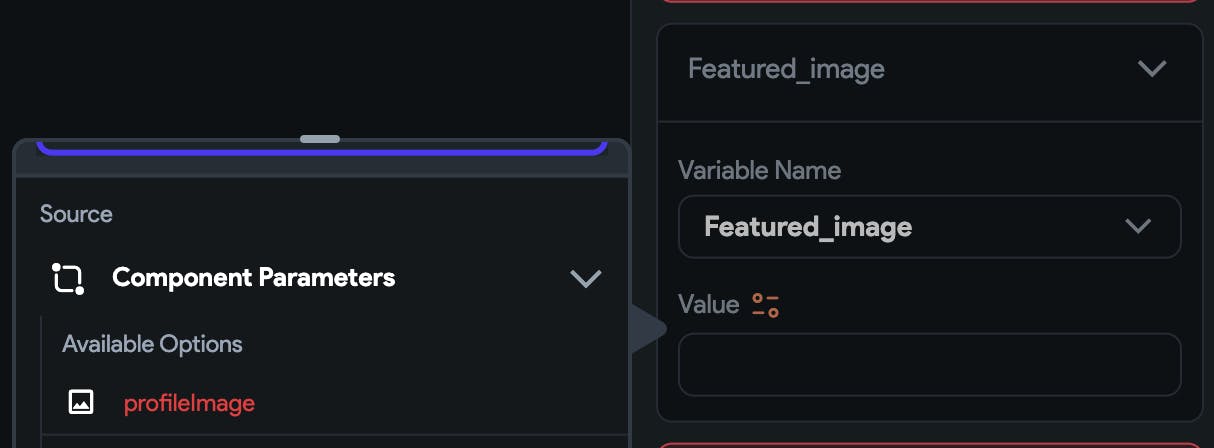This screenshot has height=448, width=1214.
Task: Click the Featured_image section header title
Action: coord(786,69)
